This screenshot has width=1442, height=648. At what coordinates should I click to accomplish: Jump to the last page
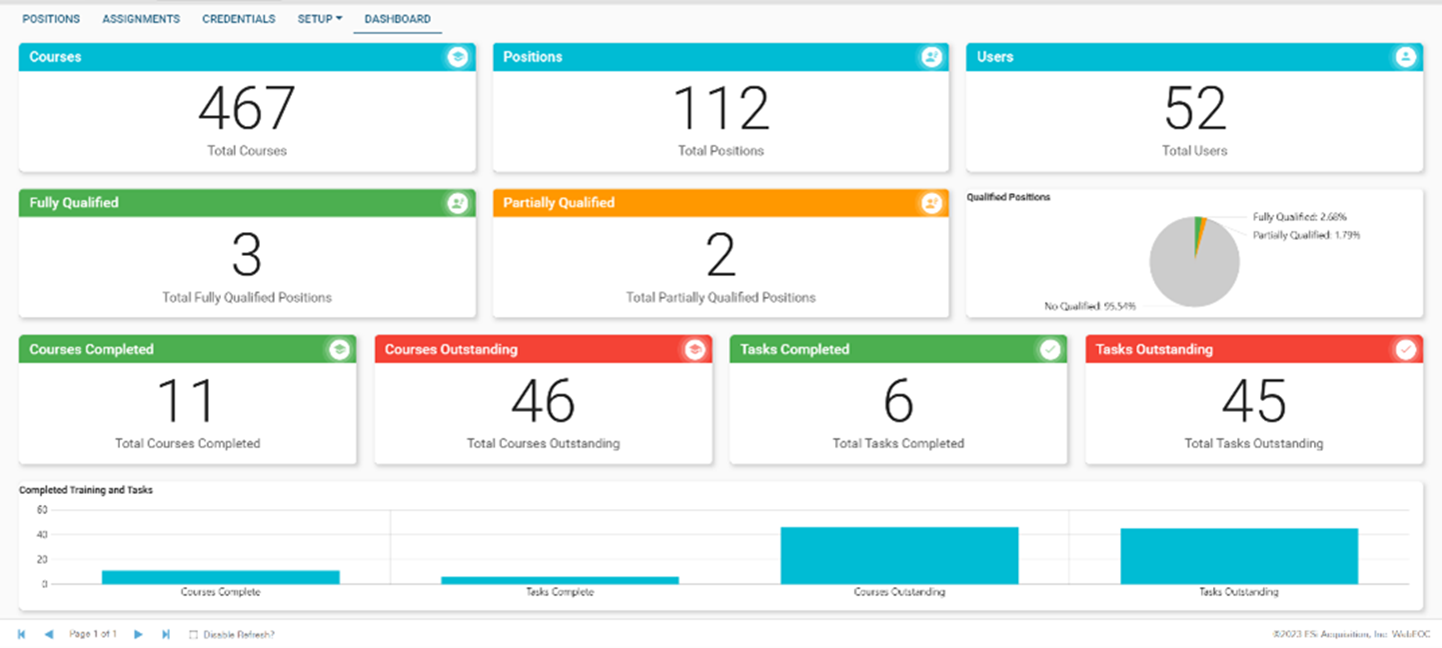[165, 633]
